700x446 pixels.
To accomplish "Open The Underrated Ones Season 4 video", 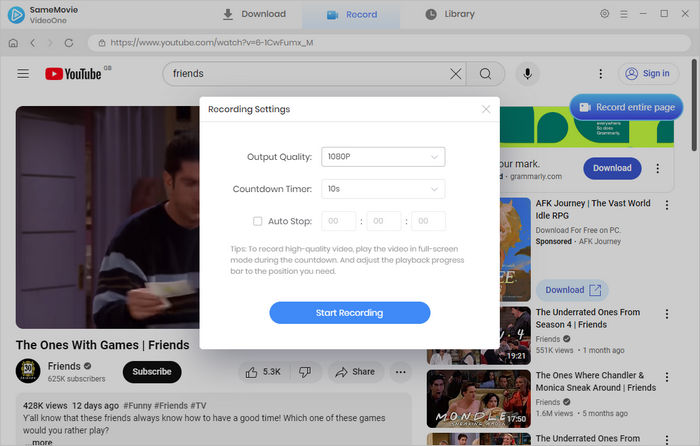I will click(588, 318).
